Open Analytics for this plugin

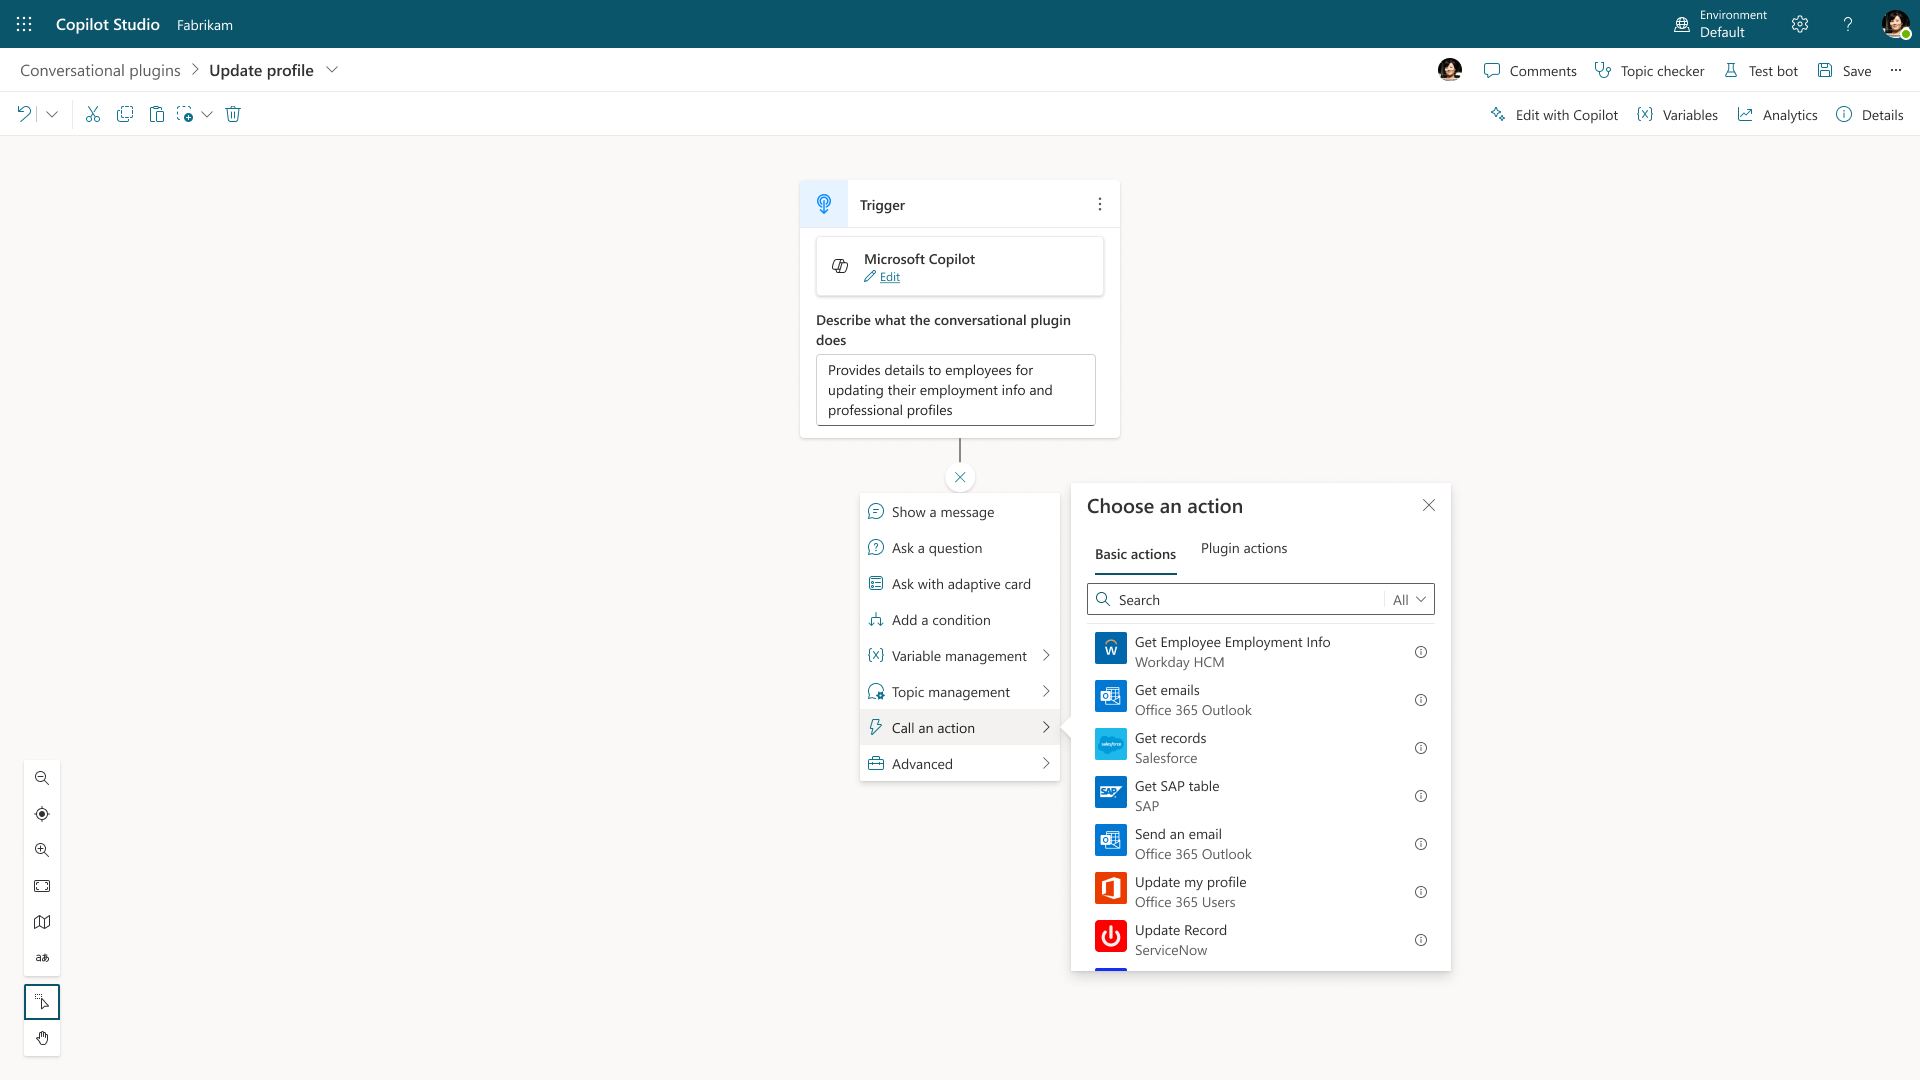point(1777,114)
